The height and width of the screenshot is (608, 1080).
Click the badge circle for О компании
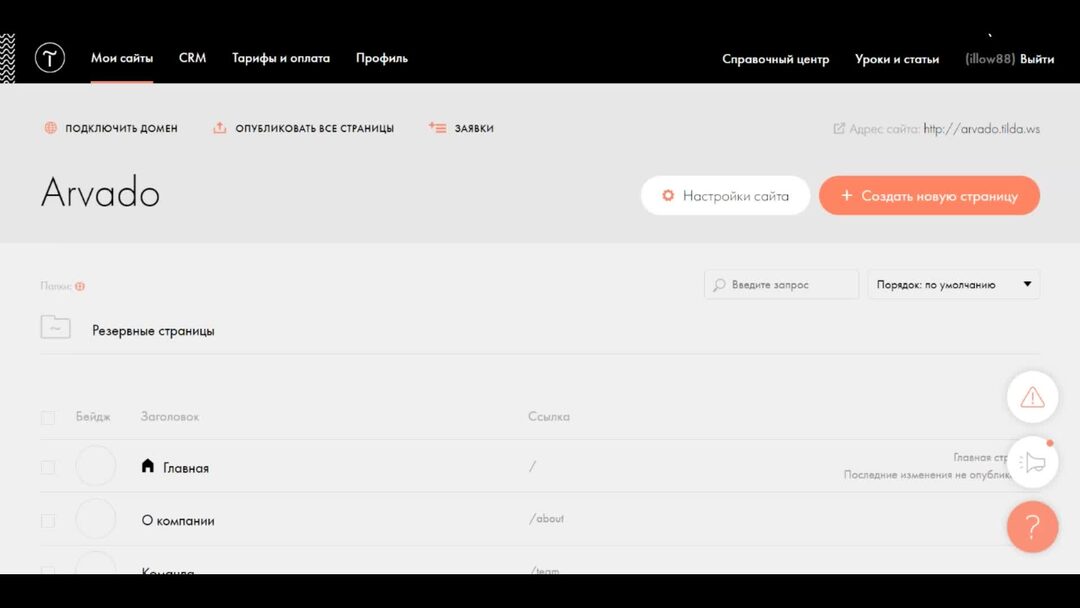pyautogui.click(x=96, y=518)
